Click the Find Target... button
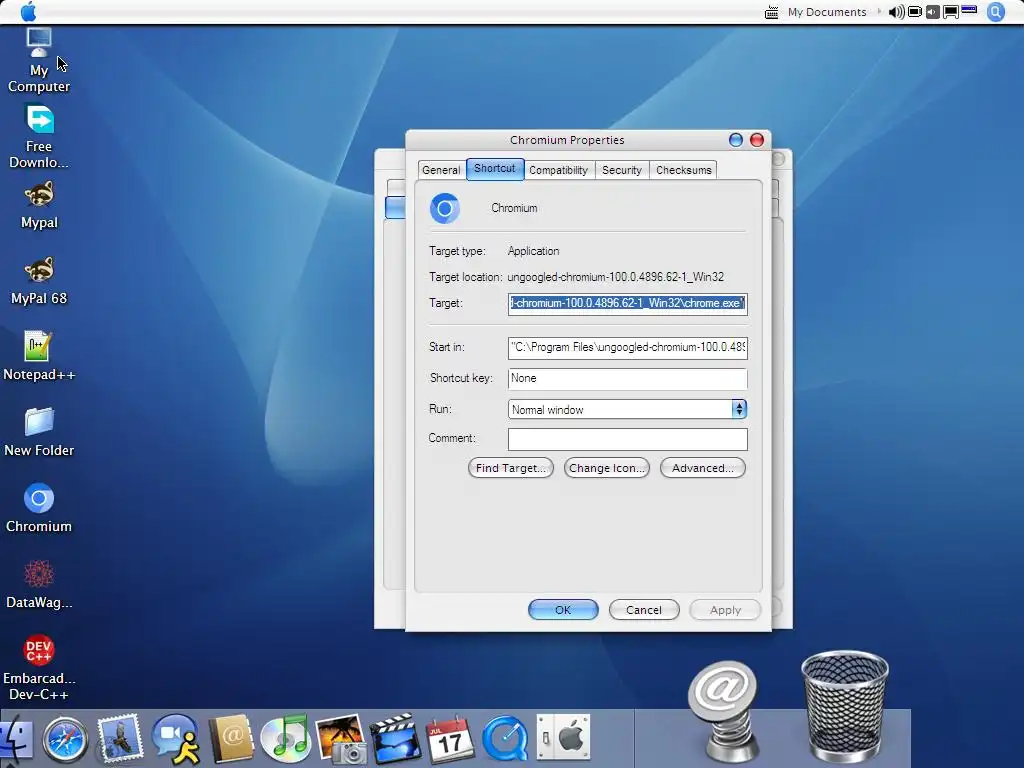1024x768 pixels. [511, 468]
